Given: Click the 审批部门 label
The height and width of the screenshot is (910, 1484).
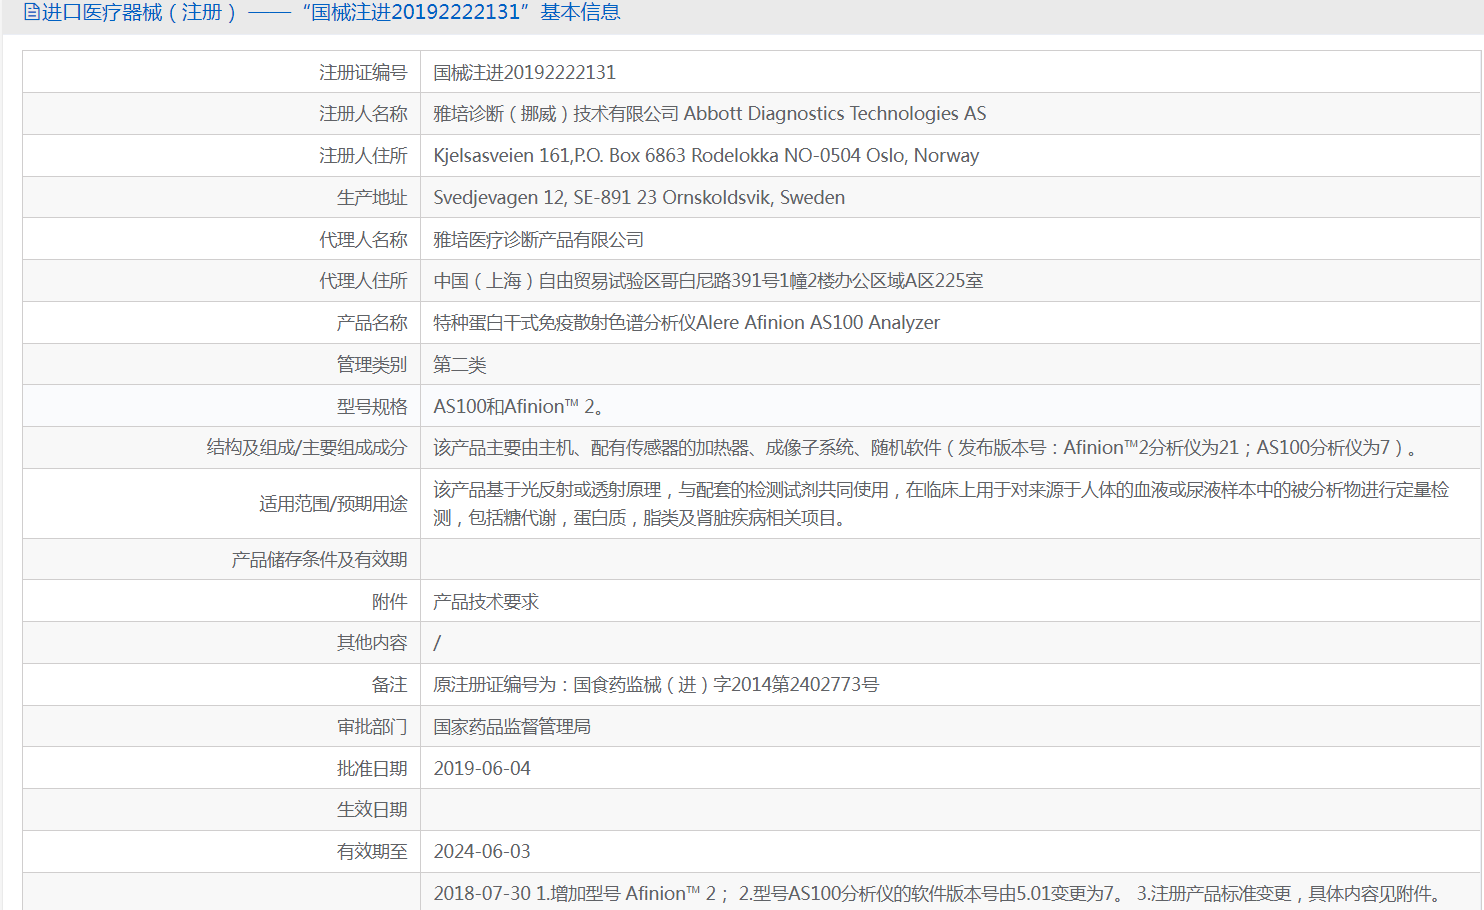Looking at the screenshot, I should pos(372,727).
